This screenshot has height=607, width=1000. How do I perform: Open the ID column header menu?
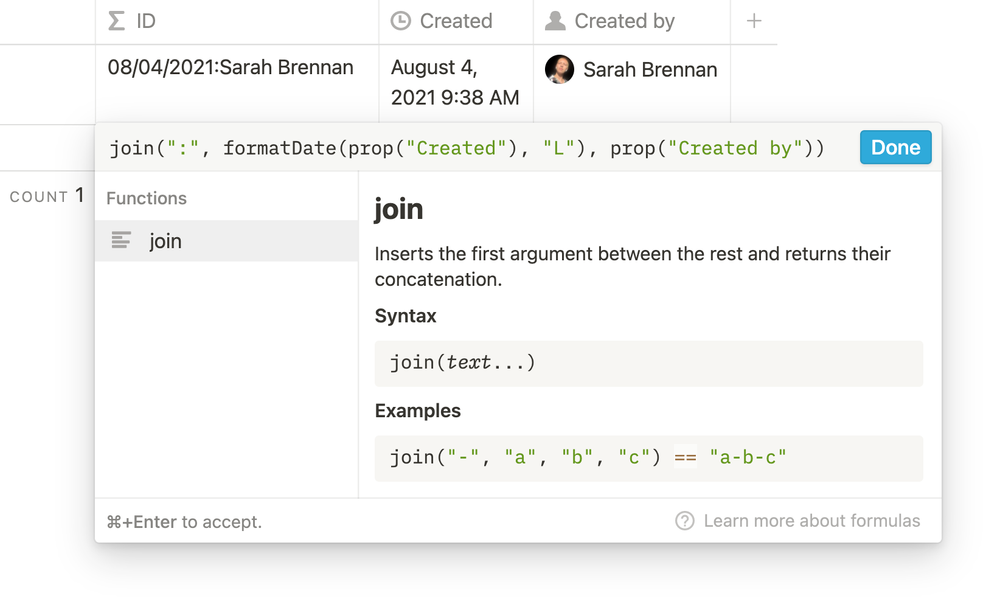(x=236, y=21)
